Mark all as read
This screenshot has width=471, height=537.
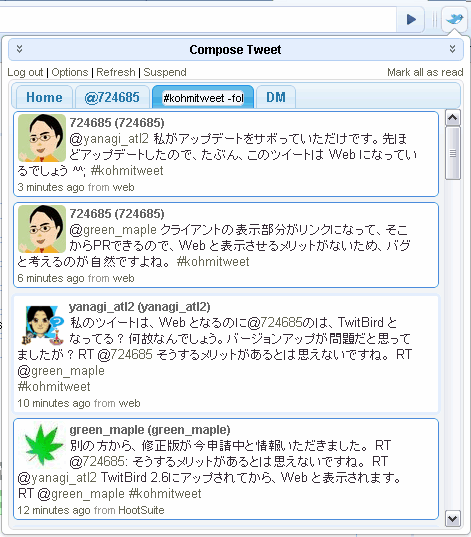click(x=425, y=72)
